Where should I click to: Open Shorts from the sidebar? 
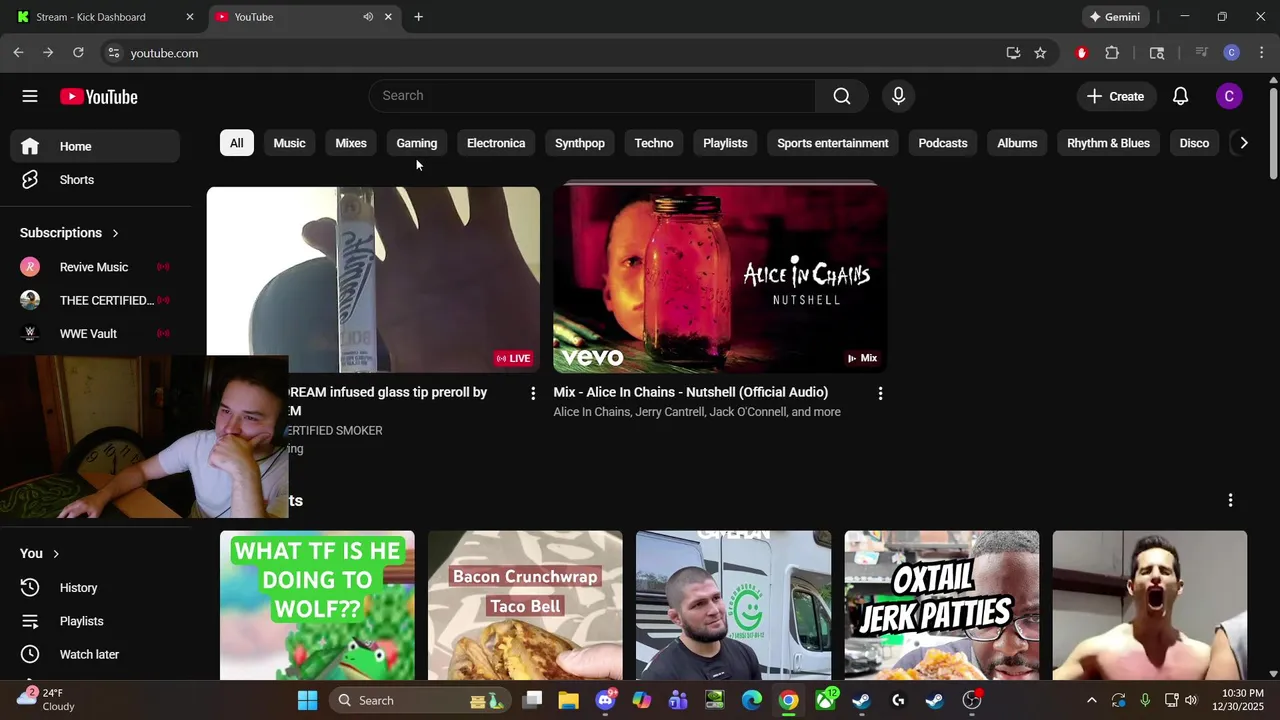tap(96, 180)
